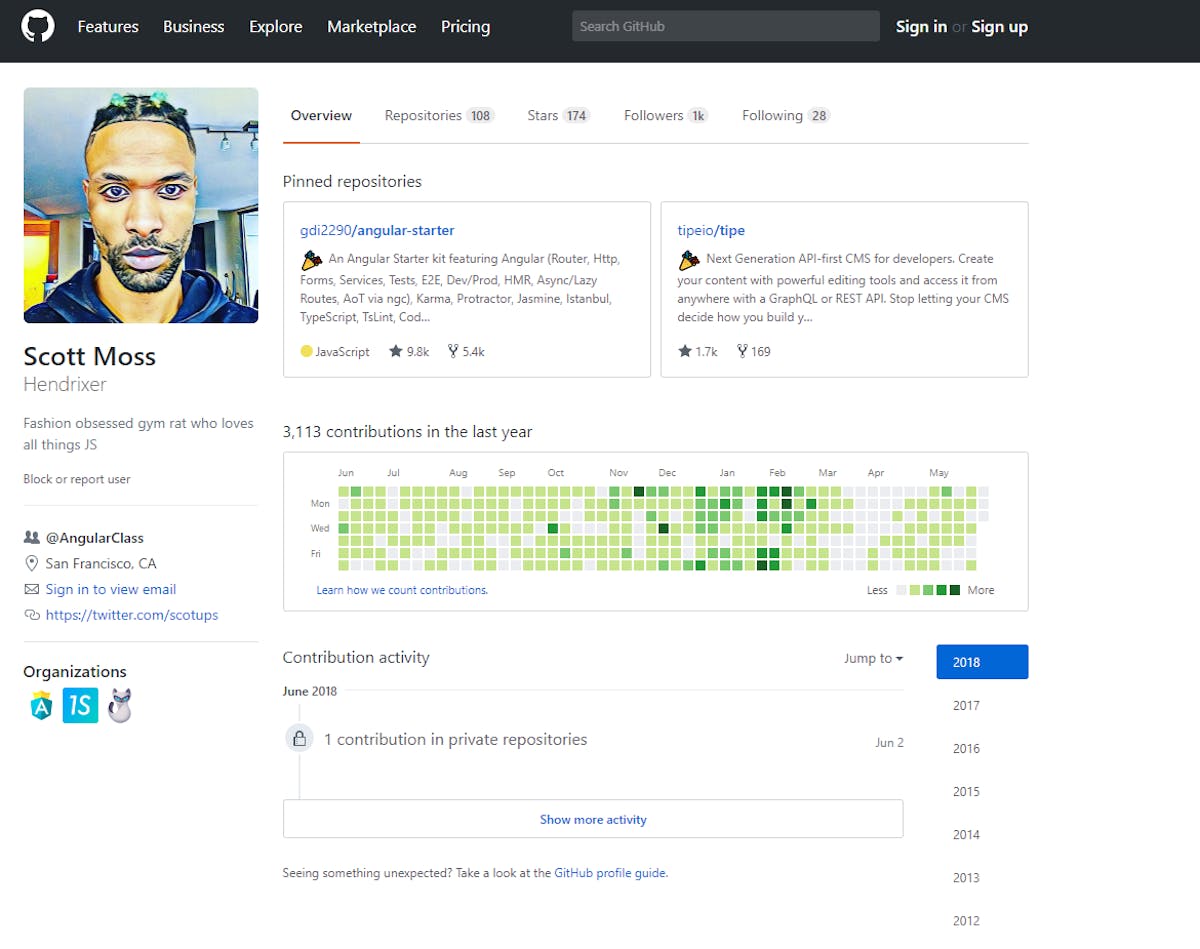The image size is (1200, 949).
Task: Switch to the Repositories tab
Action: 424,115
